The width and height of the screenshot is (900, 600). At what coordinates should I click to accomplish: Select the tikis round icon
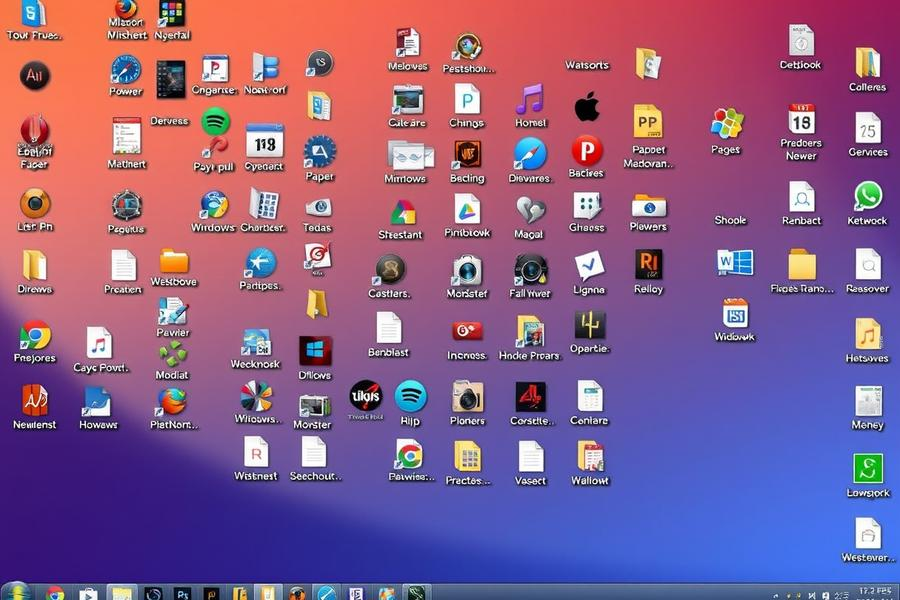coord(366,396)
